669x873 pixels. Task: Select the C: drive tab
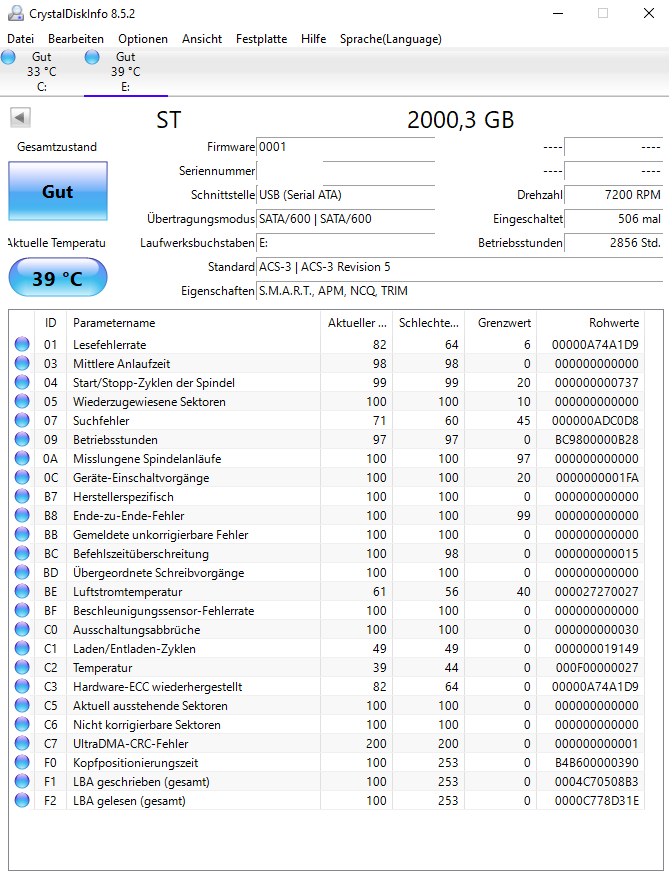point(42,72)
